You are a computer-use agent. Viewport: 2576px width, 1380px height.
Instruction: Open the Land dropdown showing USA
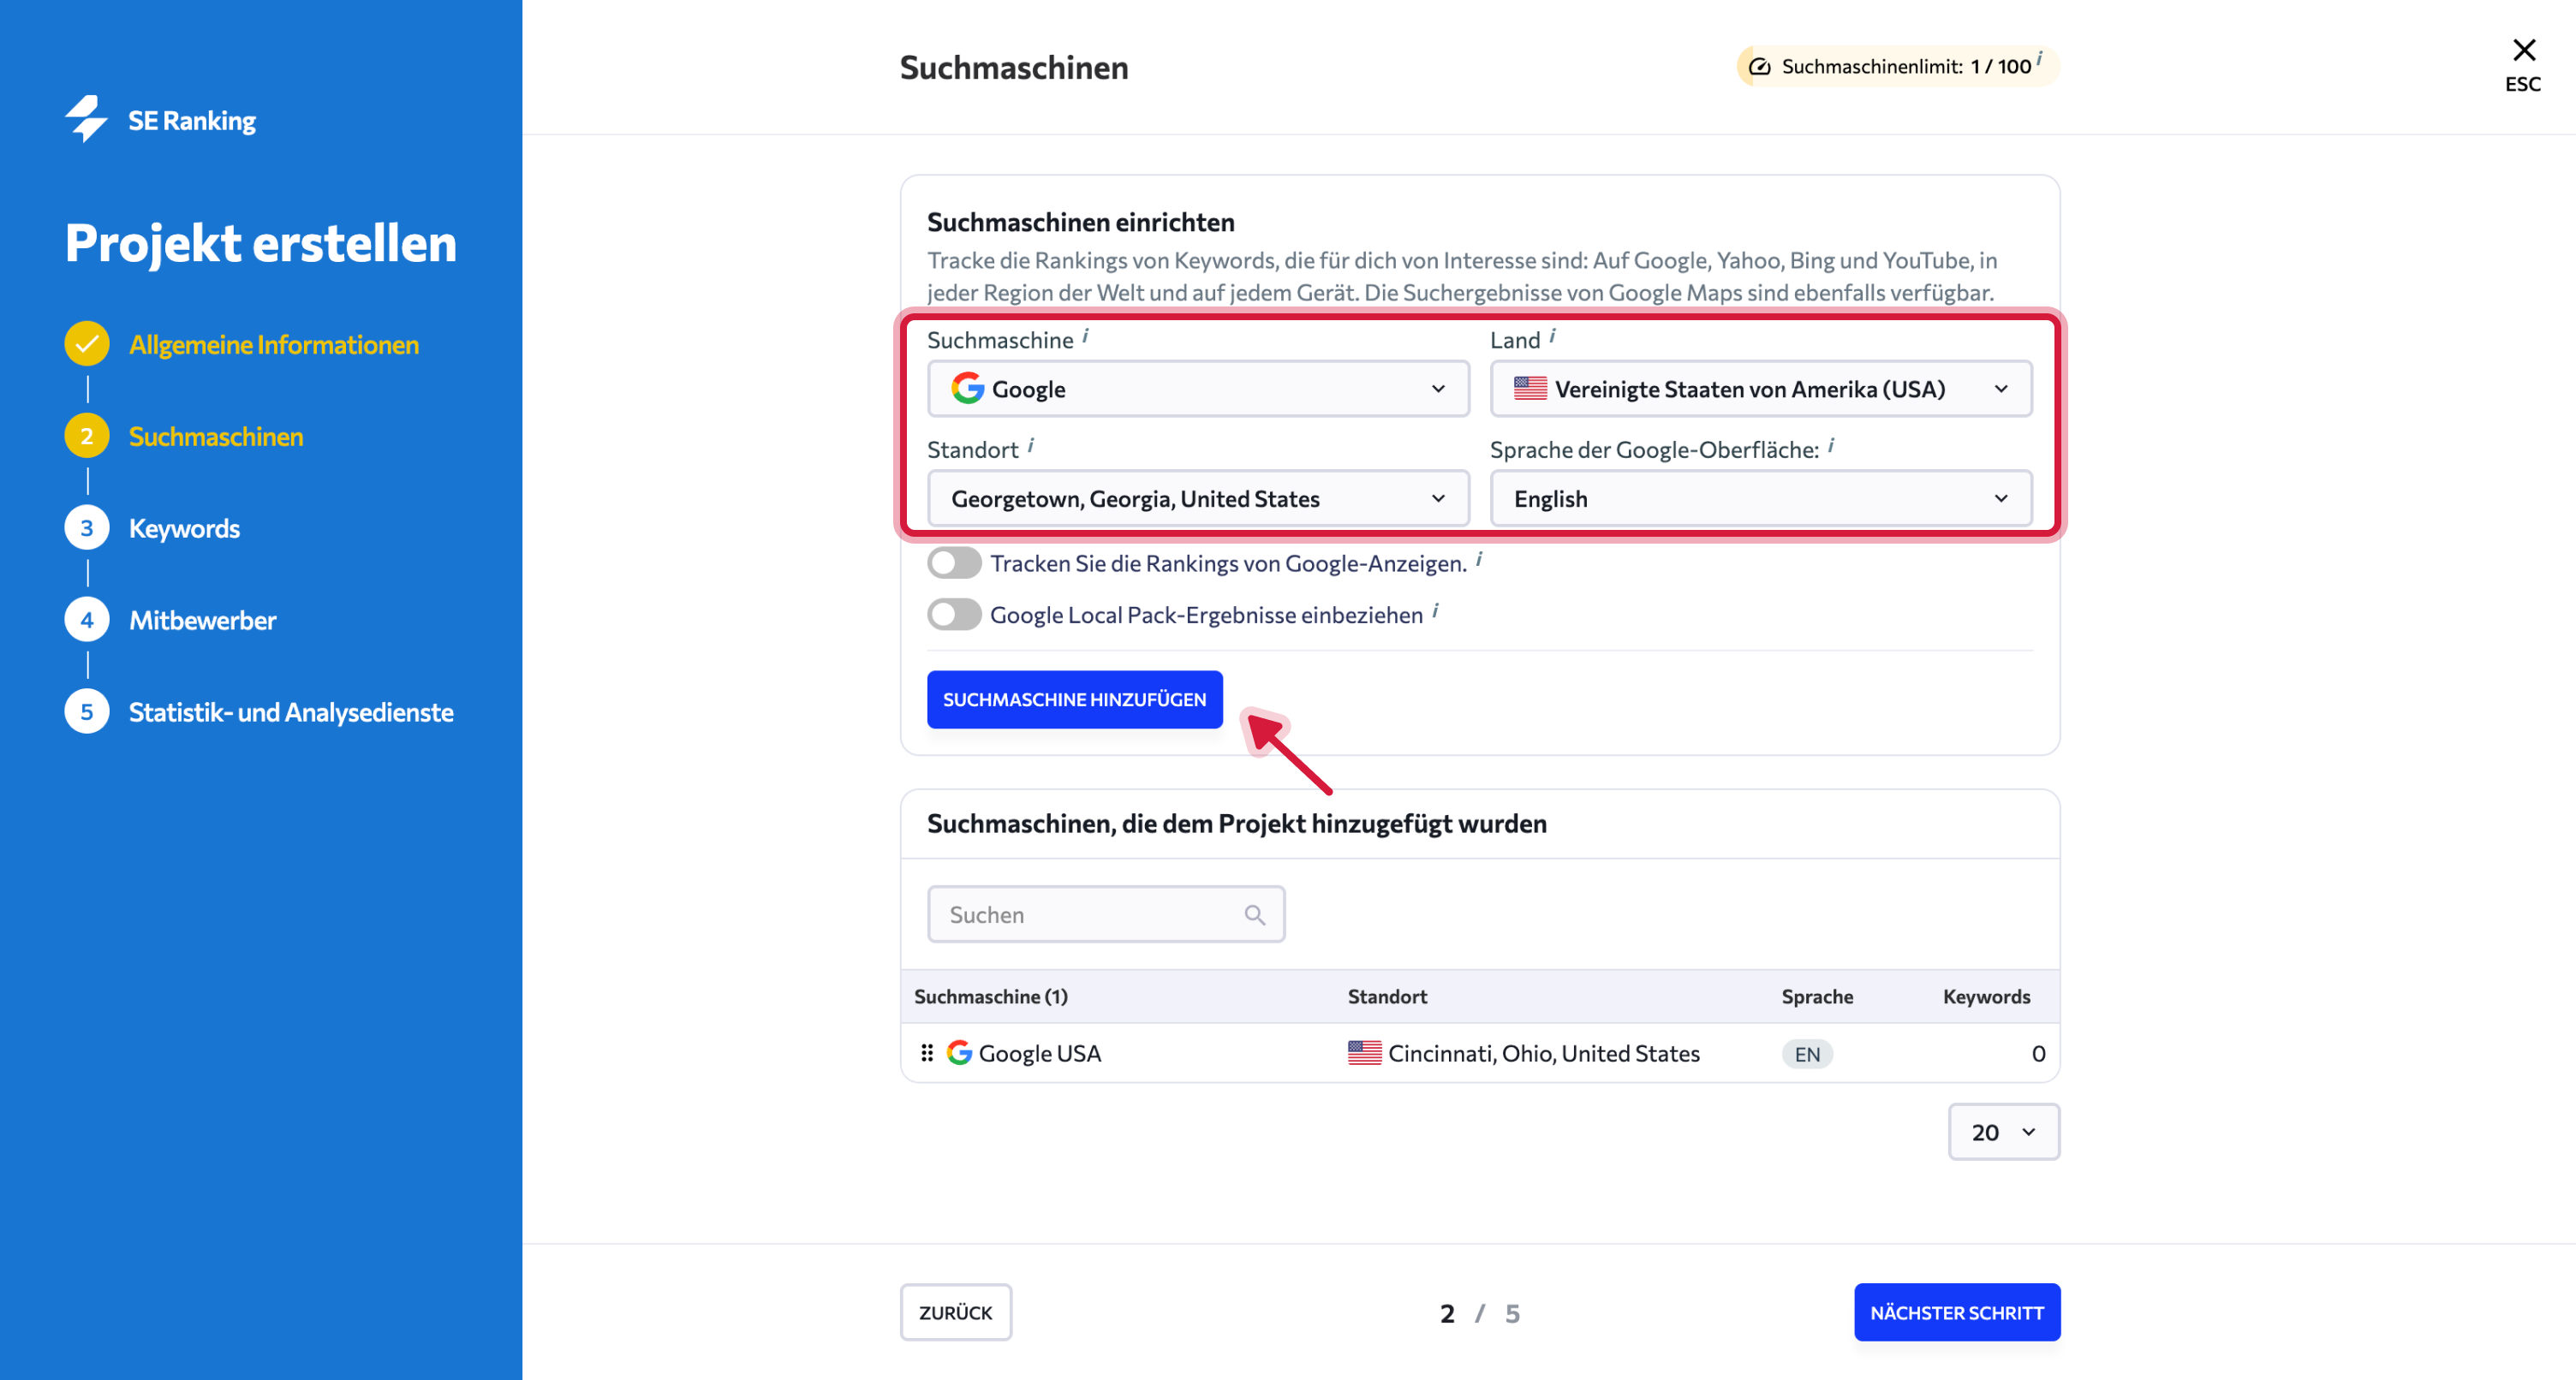click(x=1761, y=389)
